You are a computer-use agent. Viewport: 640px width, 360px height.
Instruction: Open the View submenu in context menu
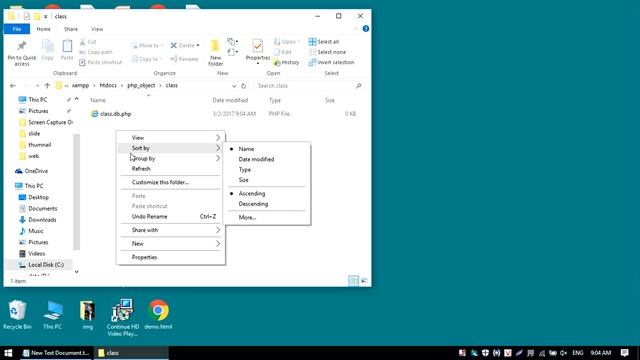pos(171,138)
